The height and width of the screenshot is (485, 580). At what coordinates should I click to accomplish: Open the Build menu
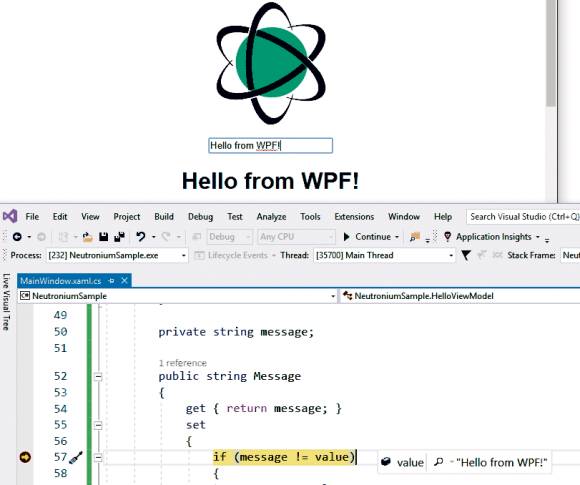[164, 216]
